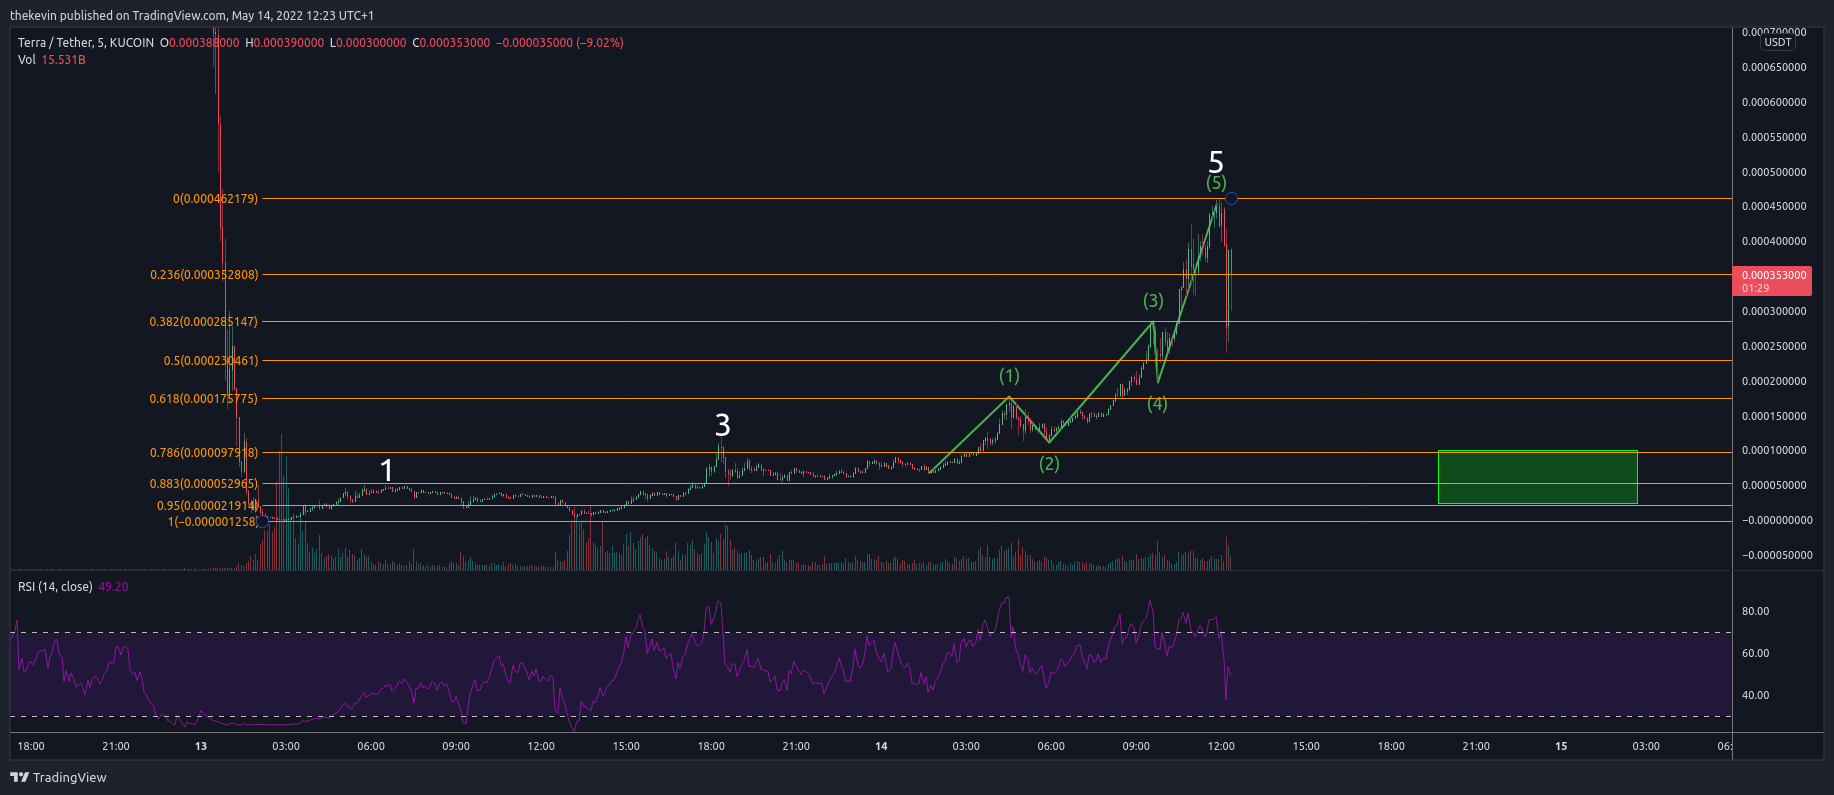Select the Fibonacci label 0.95(0.000021914)
The width and height of the screenshot is (1834, 795).
pyautogui.click(x=208, y=506)
